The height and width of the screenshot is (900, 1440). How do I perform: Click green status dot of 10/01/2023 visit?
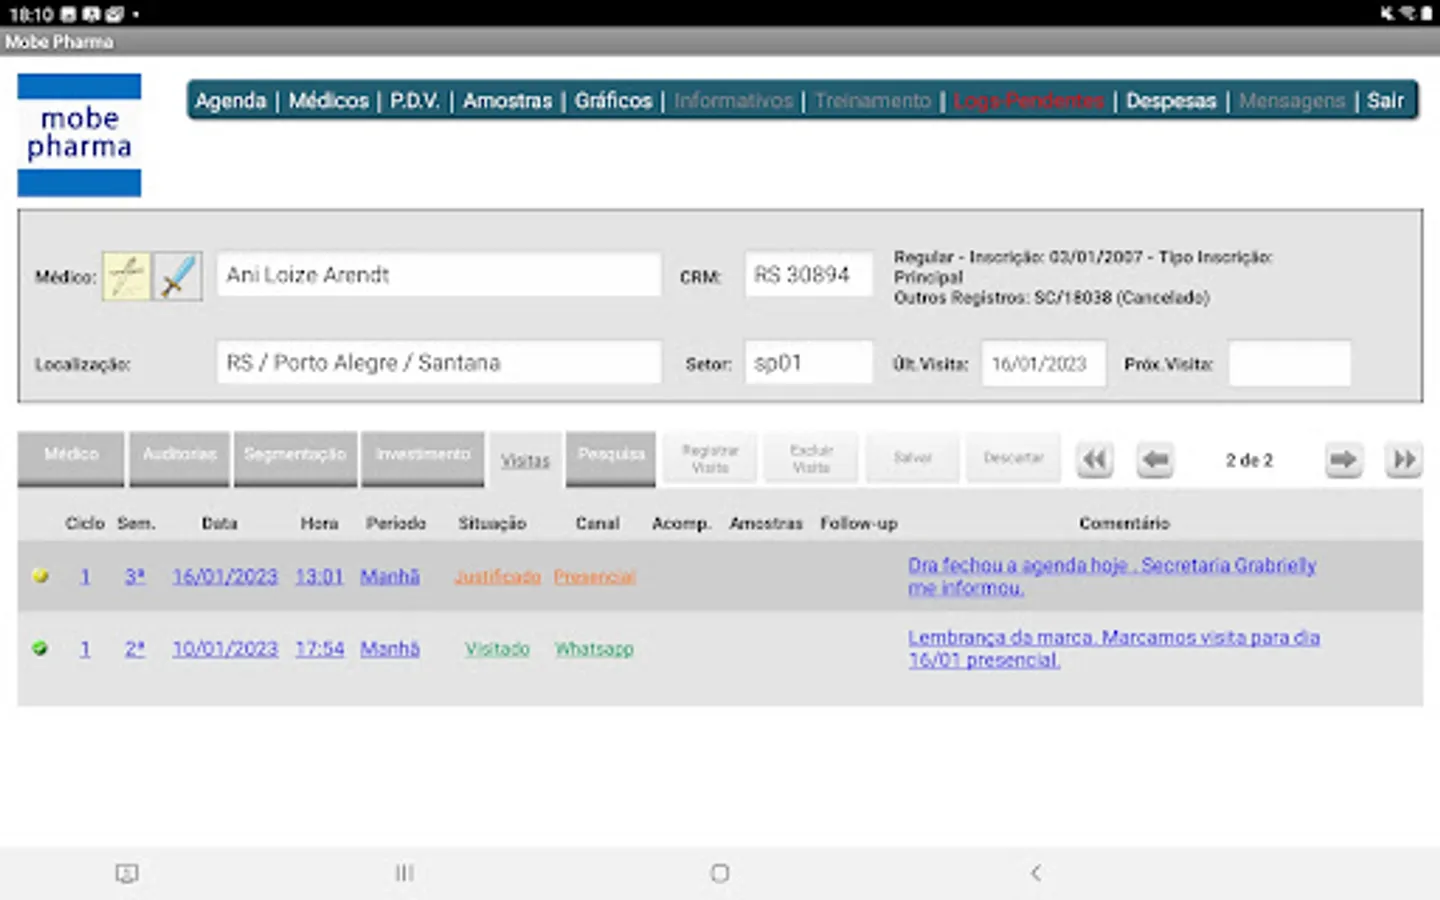[40, 648]
